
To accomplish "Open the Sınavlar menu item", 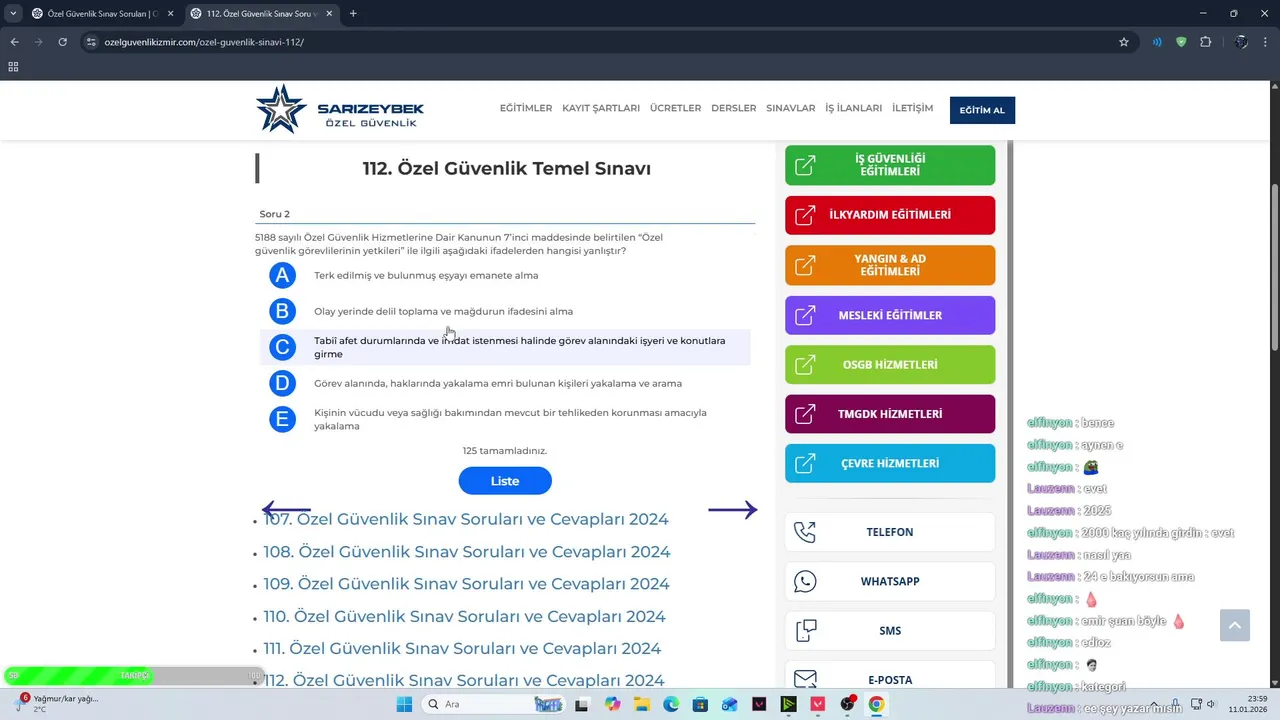I will [790, 109].
